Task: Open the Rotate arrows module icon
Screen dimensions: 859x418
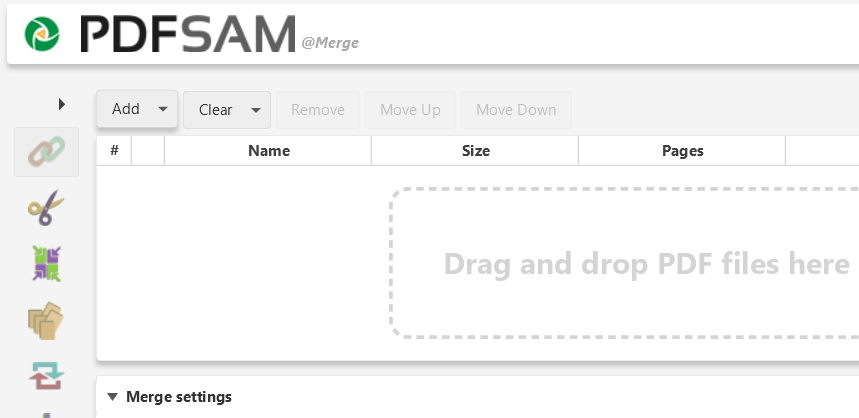Action: 46,376
